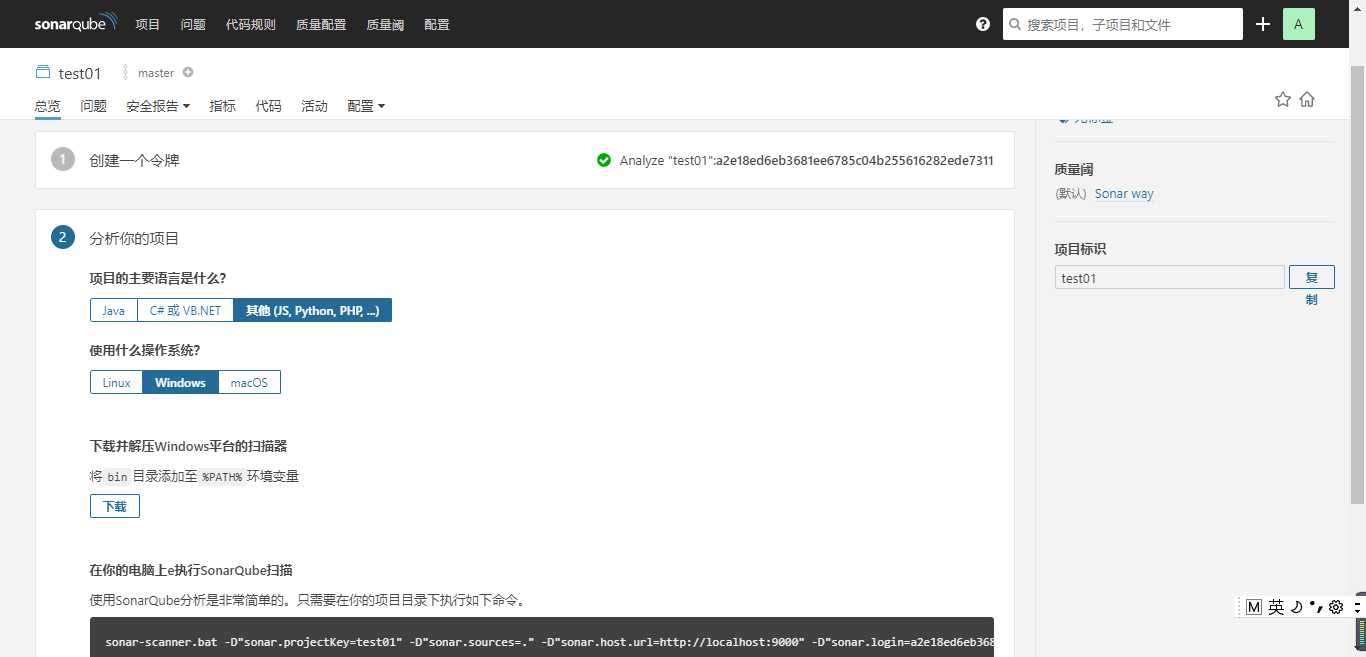
Task: Open 问题 in the top navigation
Action: point(193,24)
